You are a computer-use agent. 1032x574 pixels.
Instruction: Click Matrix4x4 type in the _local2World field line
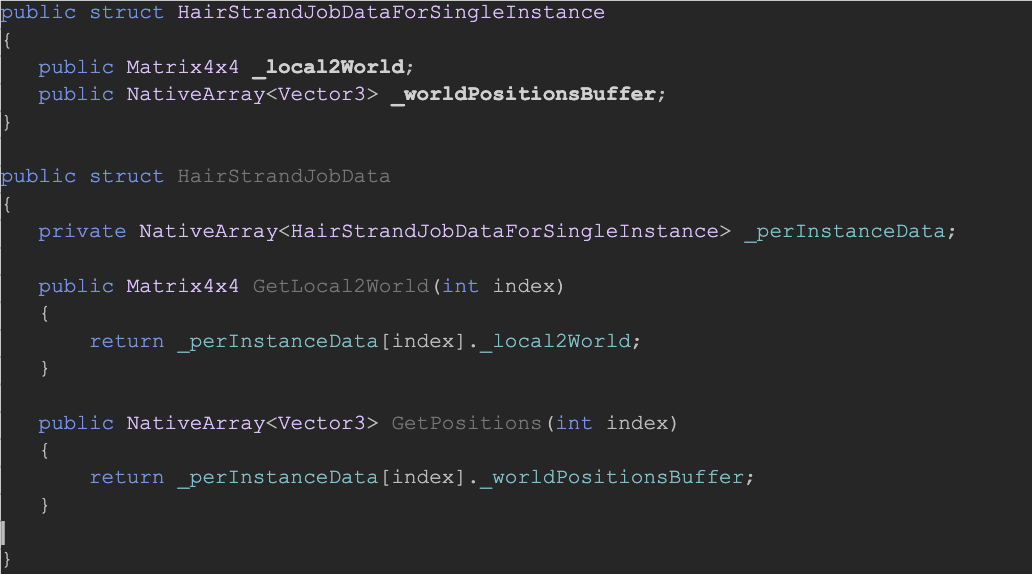[182, 67]
